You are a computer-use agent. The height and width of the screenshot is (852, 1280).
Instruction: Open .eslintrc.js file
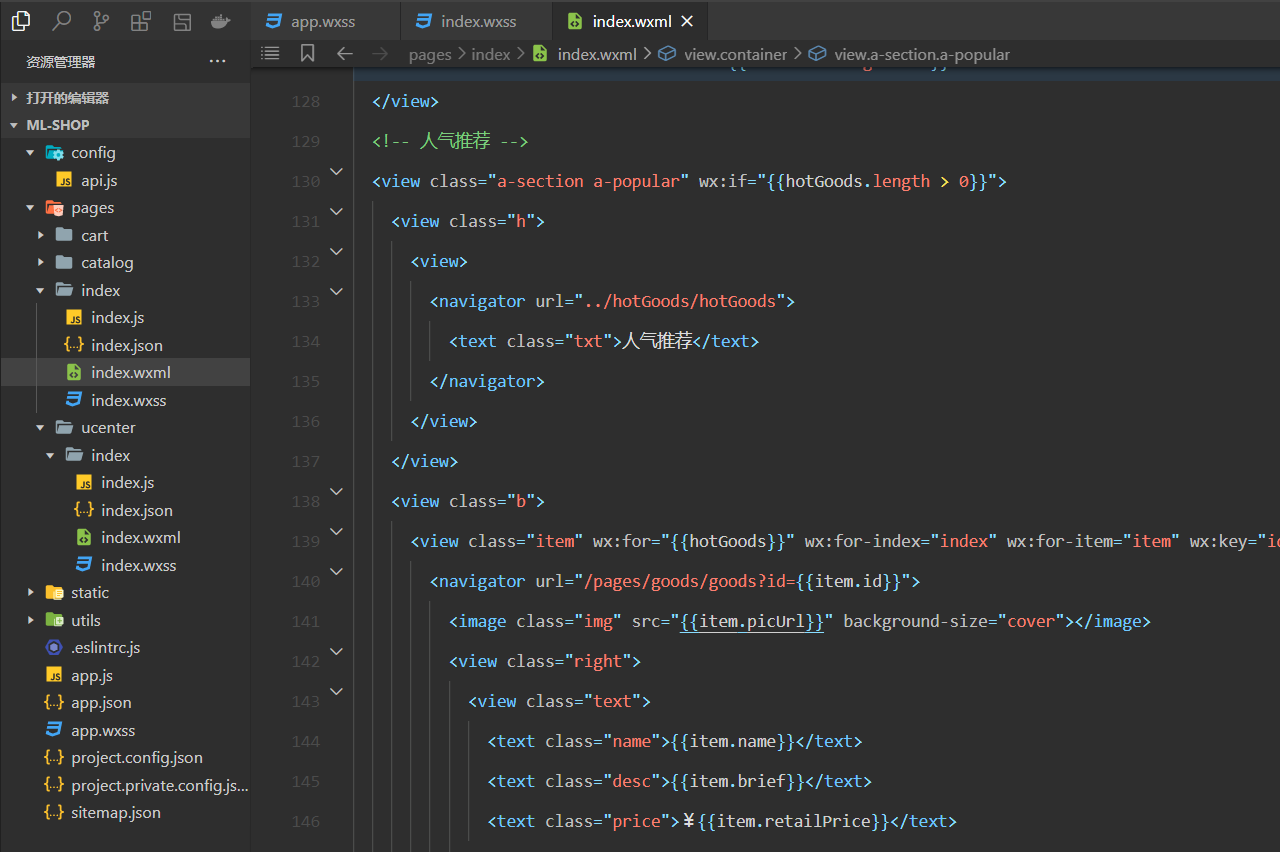pyautogui.click(x=125, y=648)
